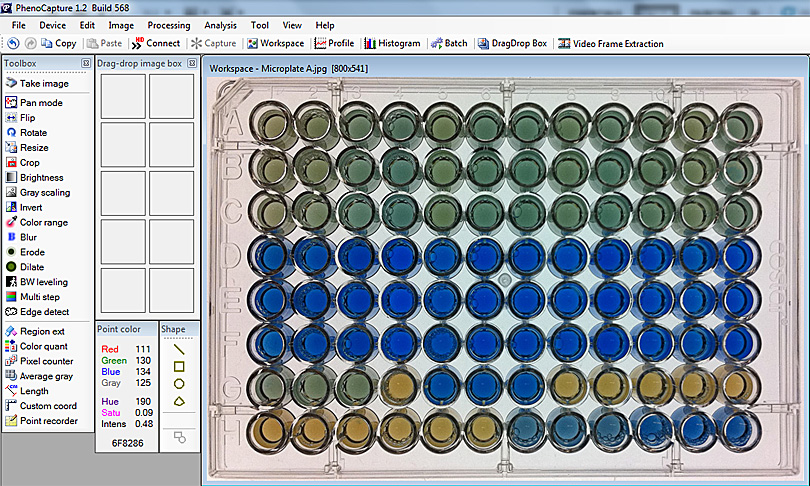Select the polygon shape

[179, 401]
